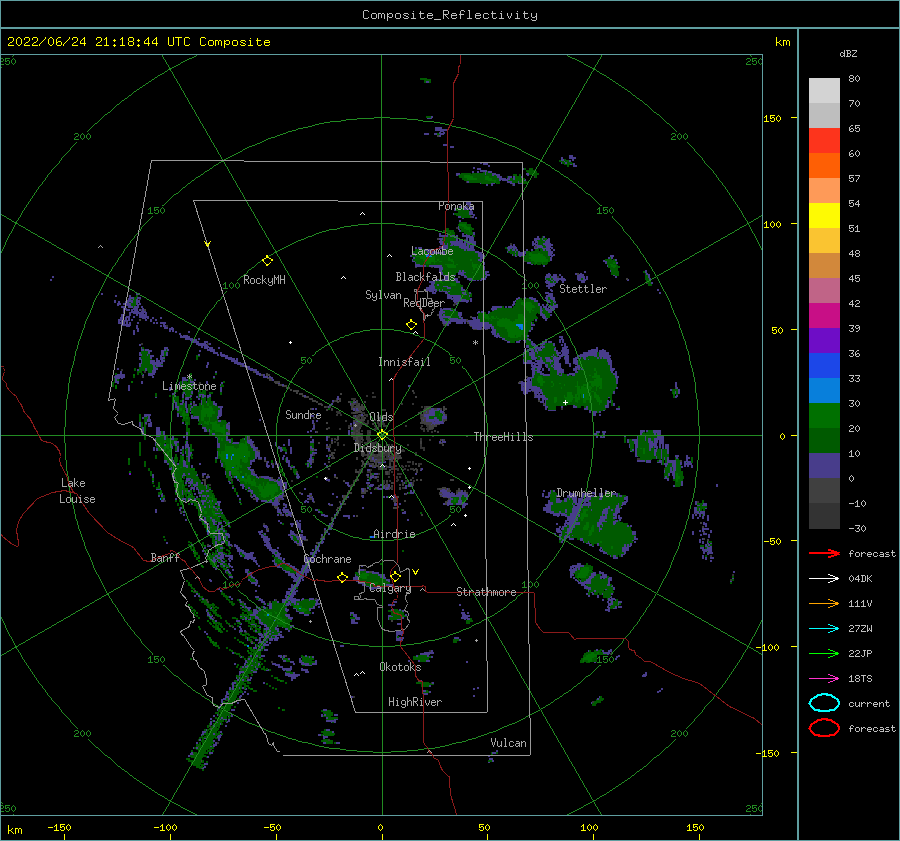Click the red forecast ellipse icon
Viewport: 900px width, 841px height.
[824, 728]
